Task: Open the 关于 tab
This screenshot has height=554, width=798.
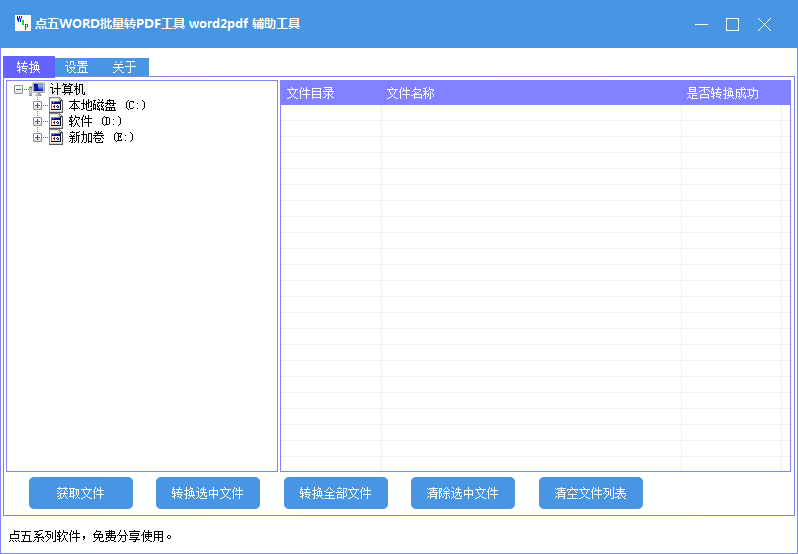Action: pyautogui.click(x=124, y=67)
